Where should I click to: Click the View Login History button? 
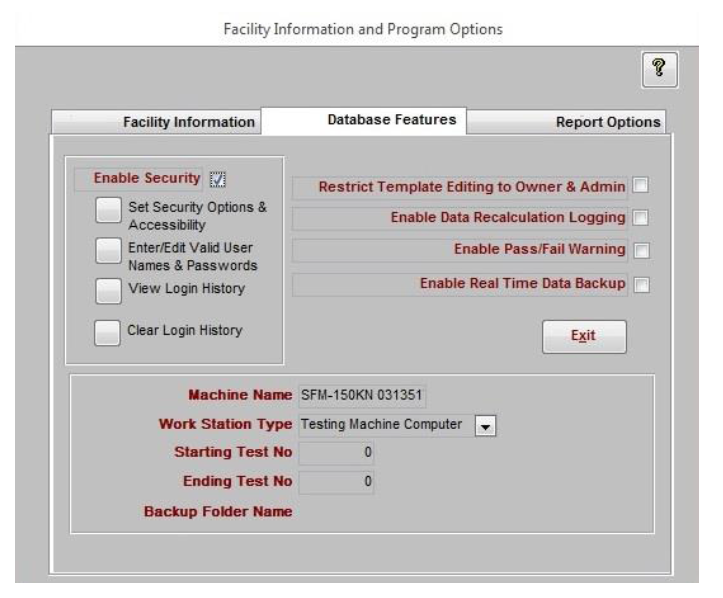(x=108, y=291)
